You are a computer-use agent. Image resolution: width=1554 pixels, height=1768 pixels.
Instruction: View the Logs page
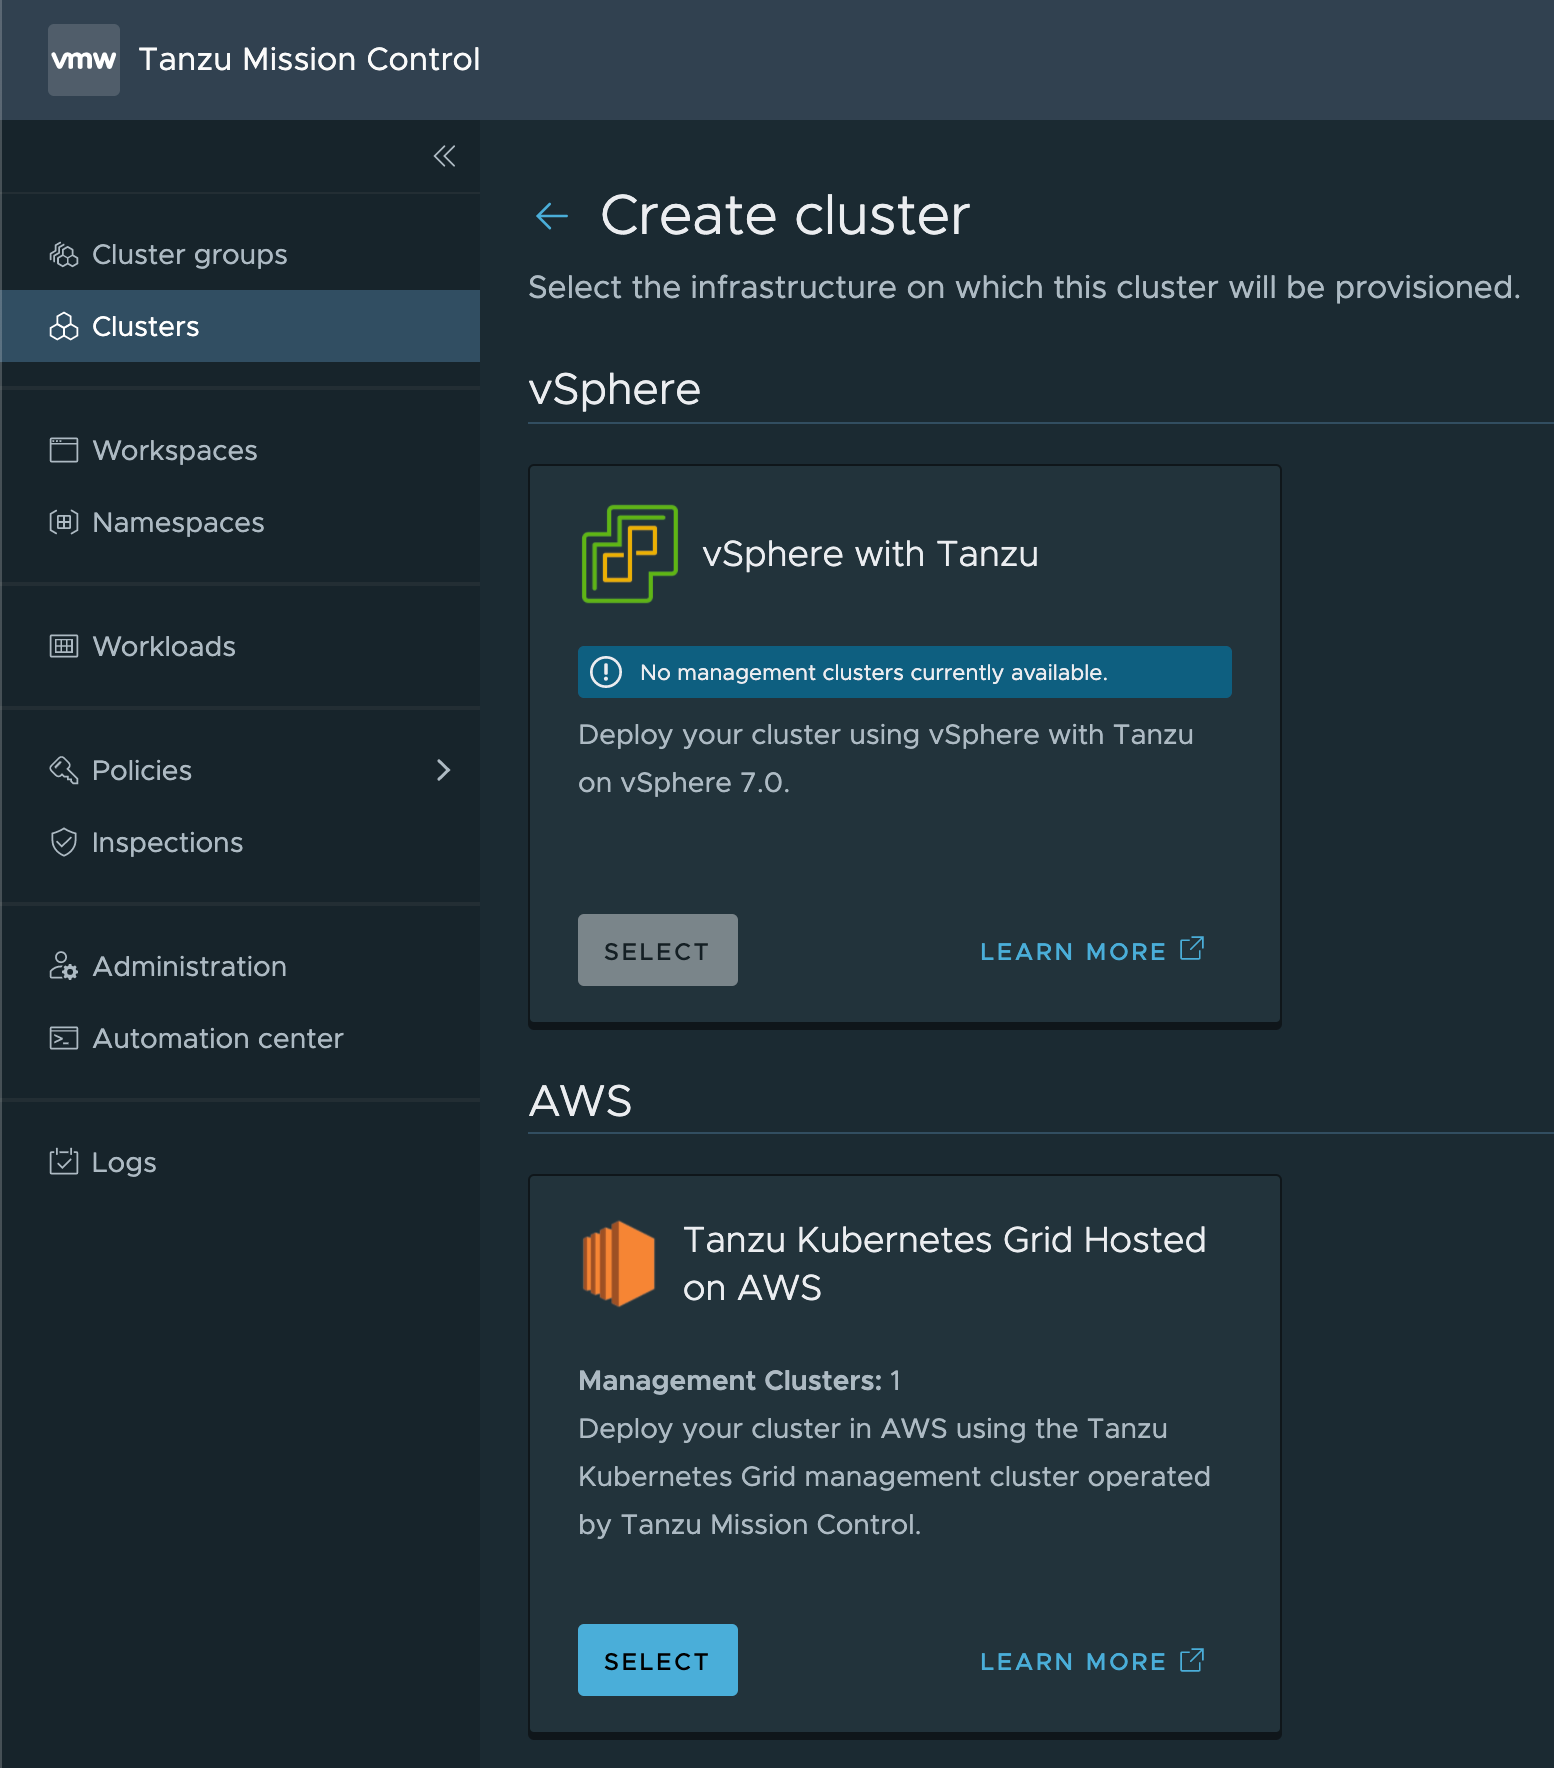click(x=240, y=1162)
